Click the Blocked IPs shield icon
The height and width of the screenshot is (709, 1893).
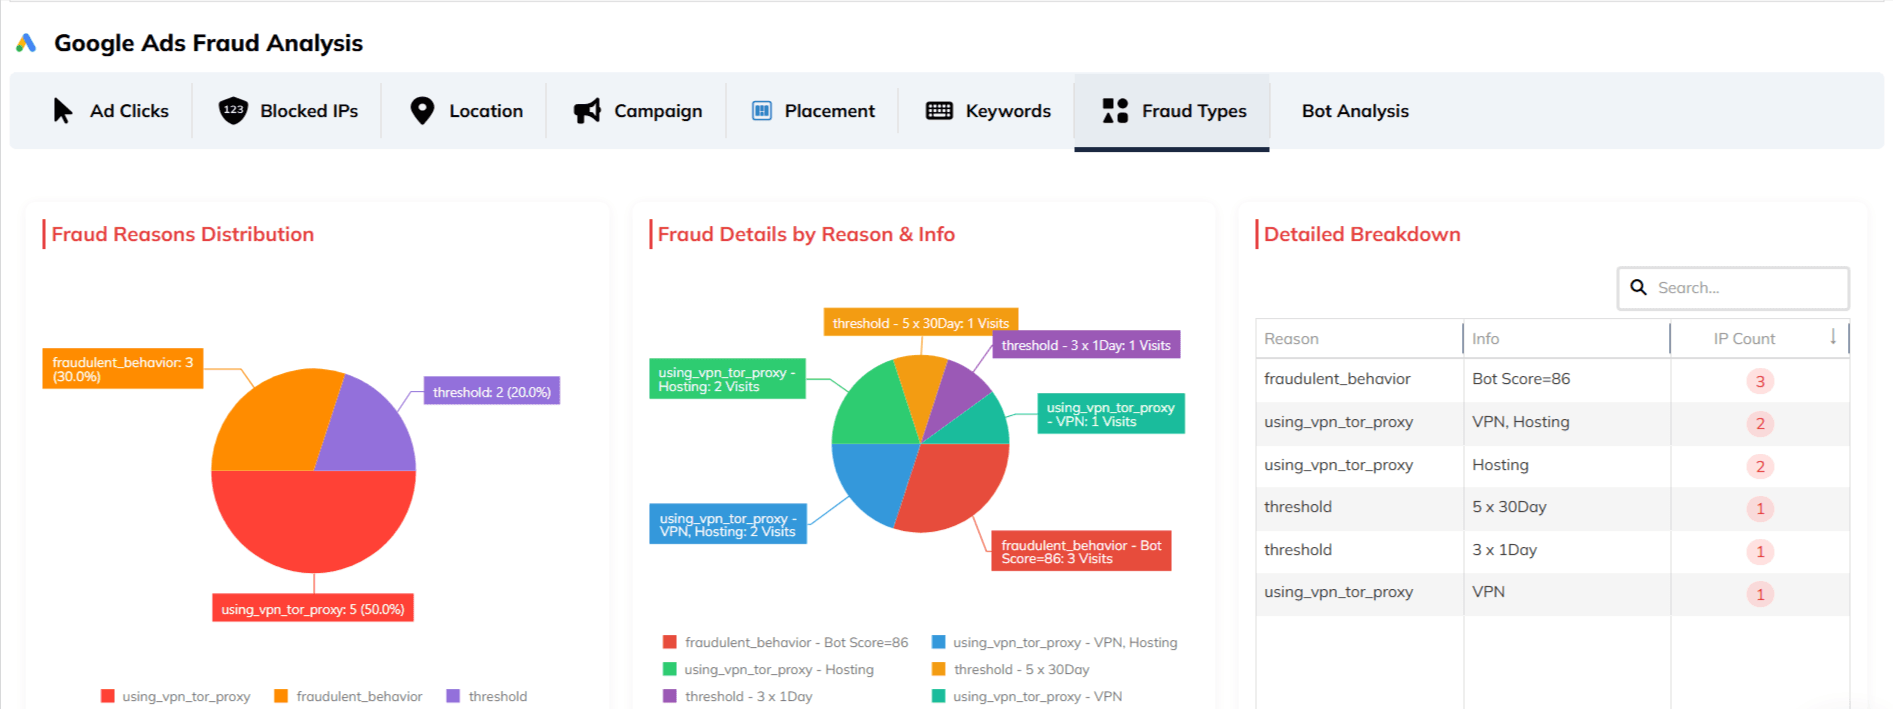233,111
